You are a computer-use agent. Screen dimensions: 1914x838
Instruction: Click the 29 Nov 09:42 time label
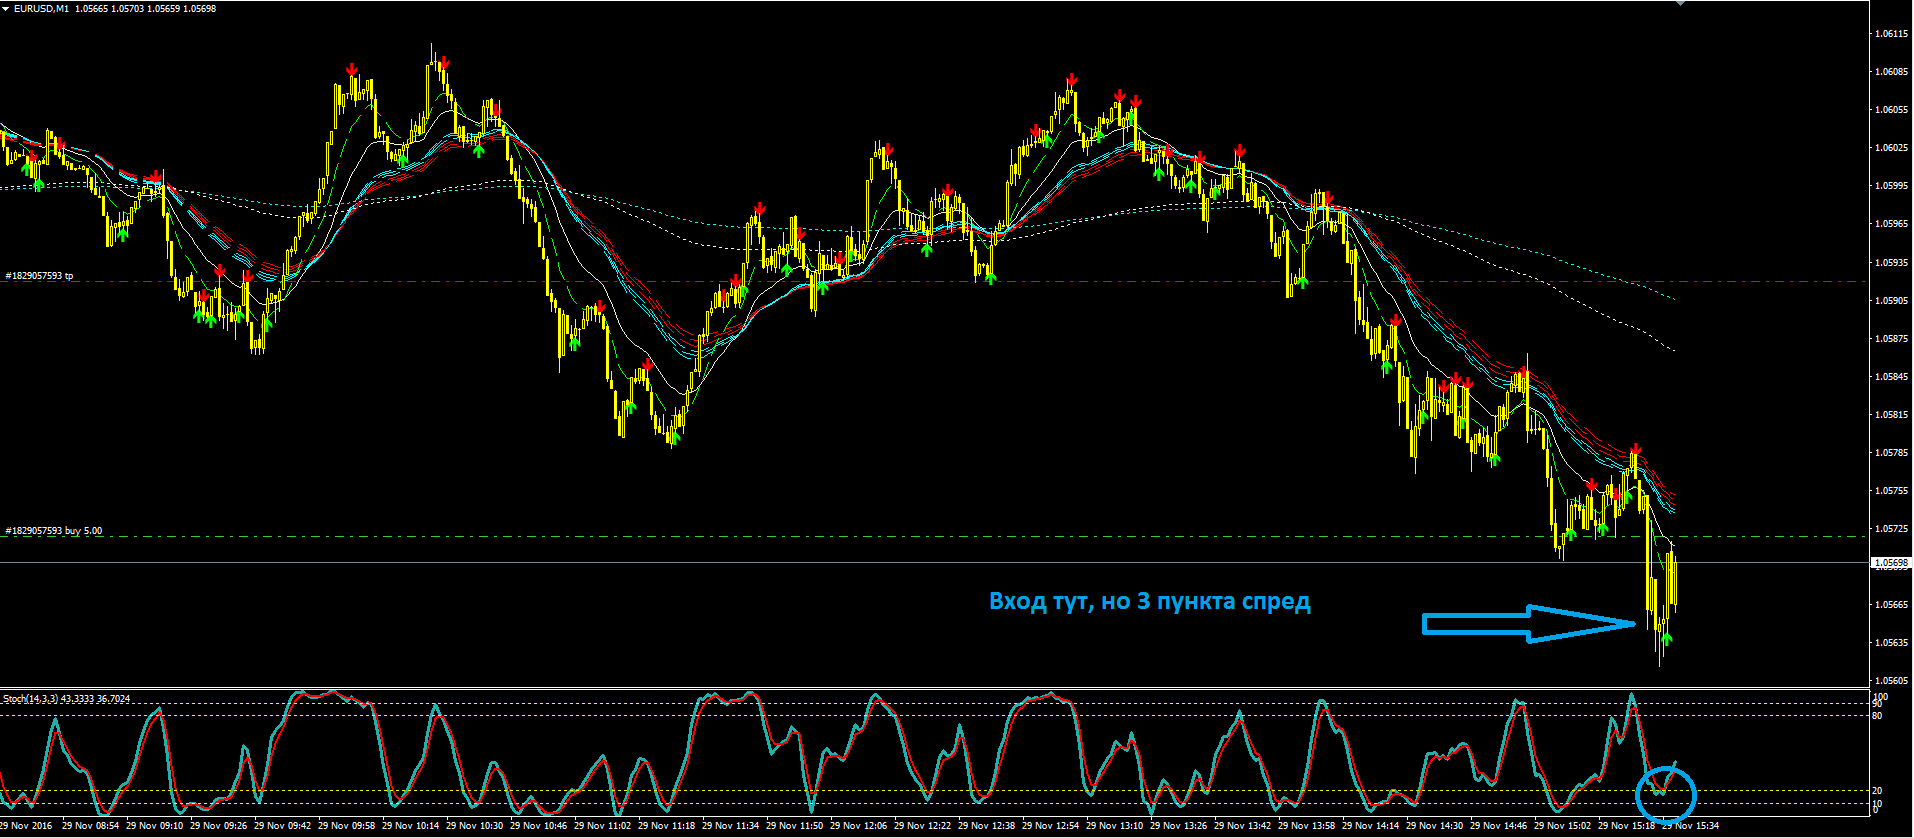(282, 826)
